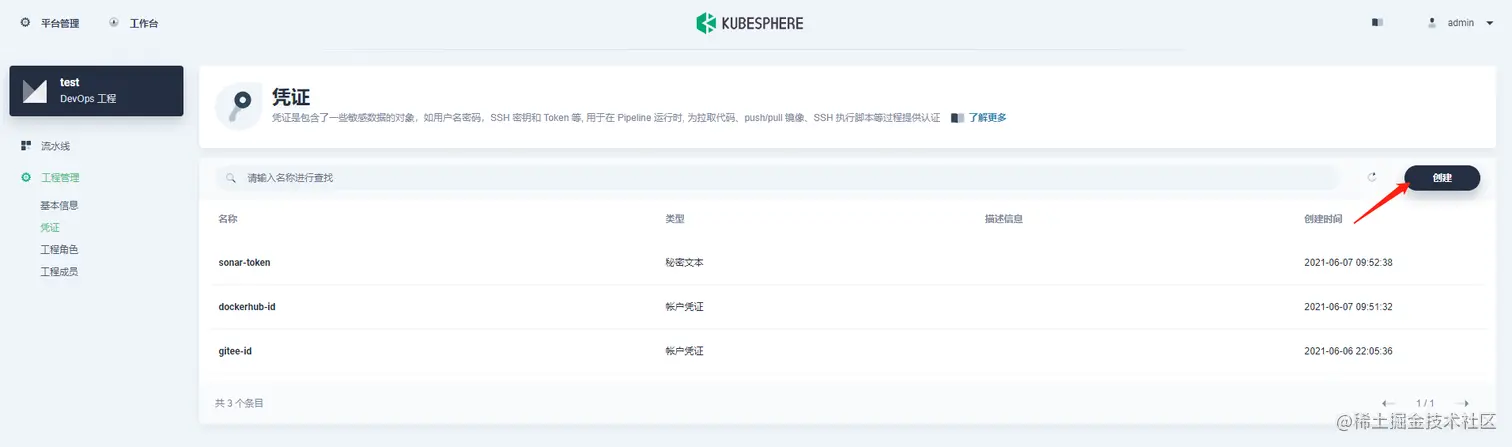The height and width of the screenshot is (447, 1512).
Task: Go to the next page arrow
Action: click(x=1462, y=403)
